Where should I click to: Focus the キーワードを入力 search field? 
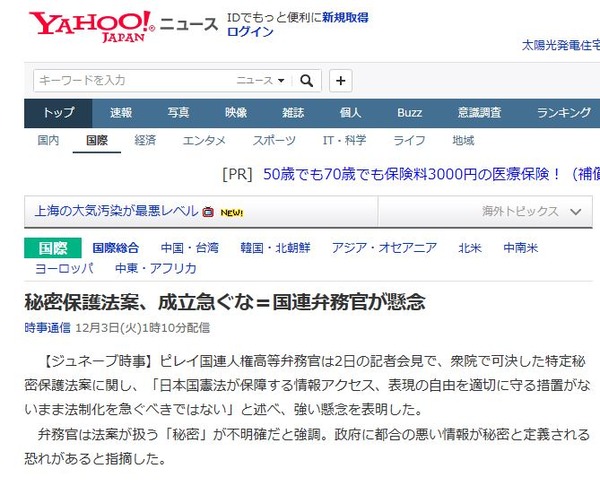coord(134,81)
